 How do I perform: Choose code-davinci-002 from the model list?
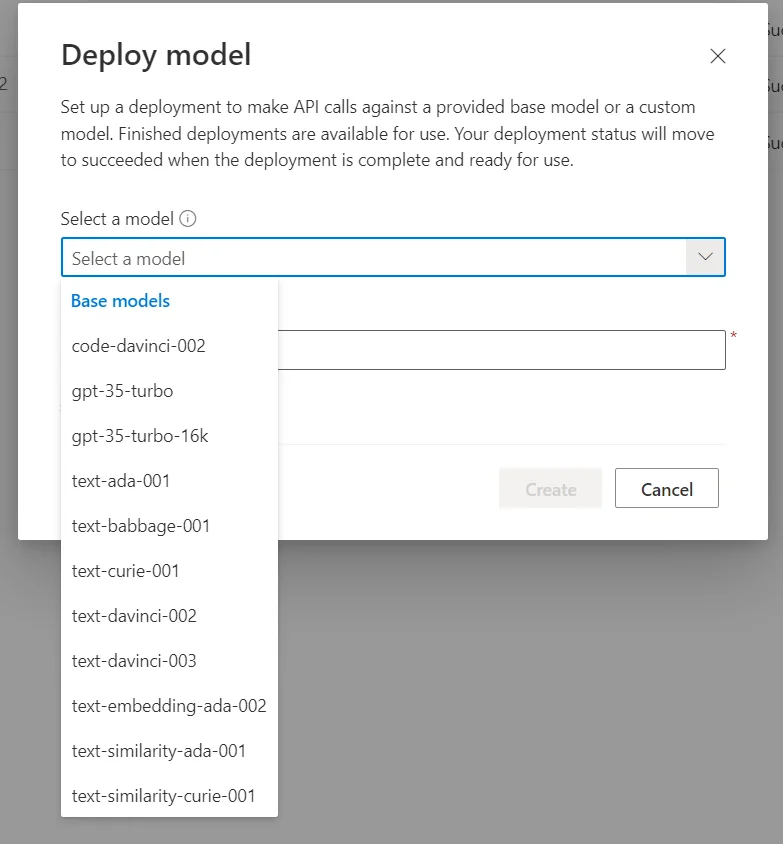(x=138, y=346)
